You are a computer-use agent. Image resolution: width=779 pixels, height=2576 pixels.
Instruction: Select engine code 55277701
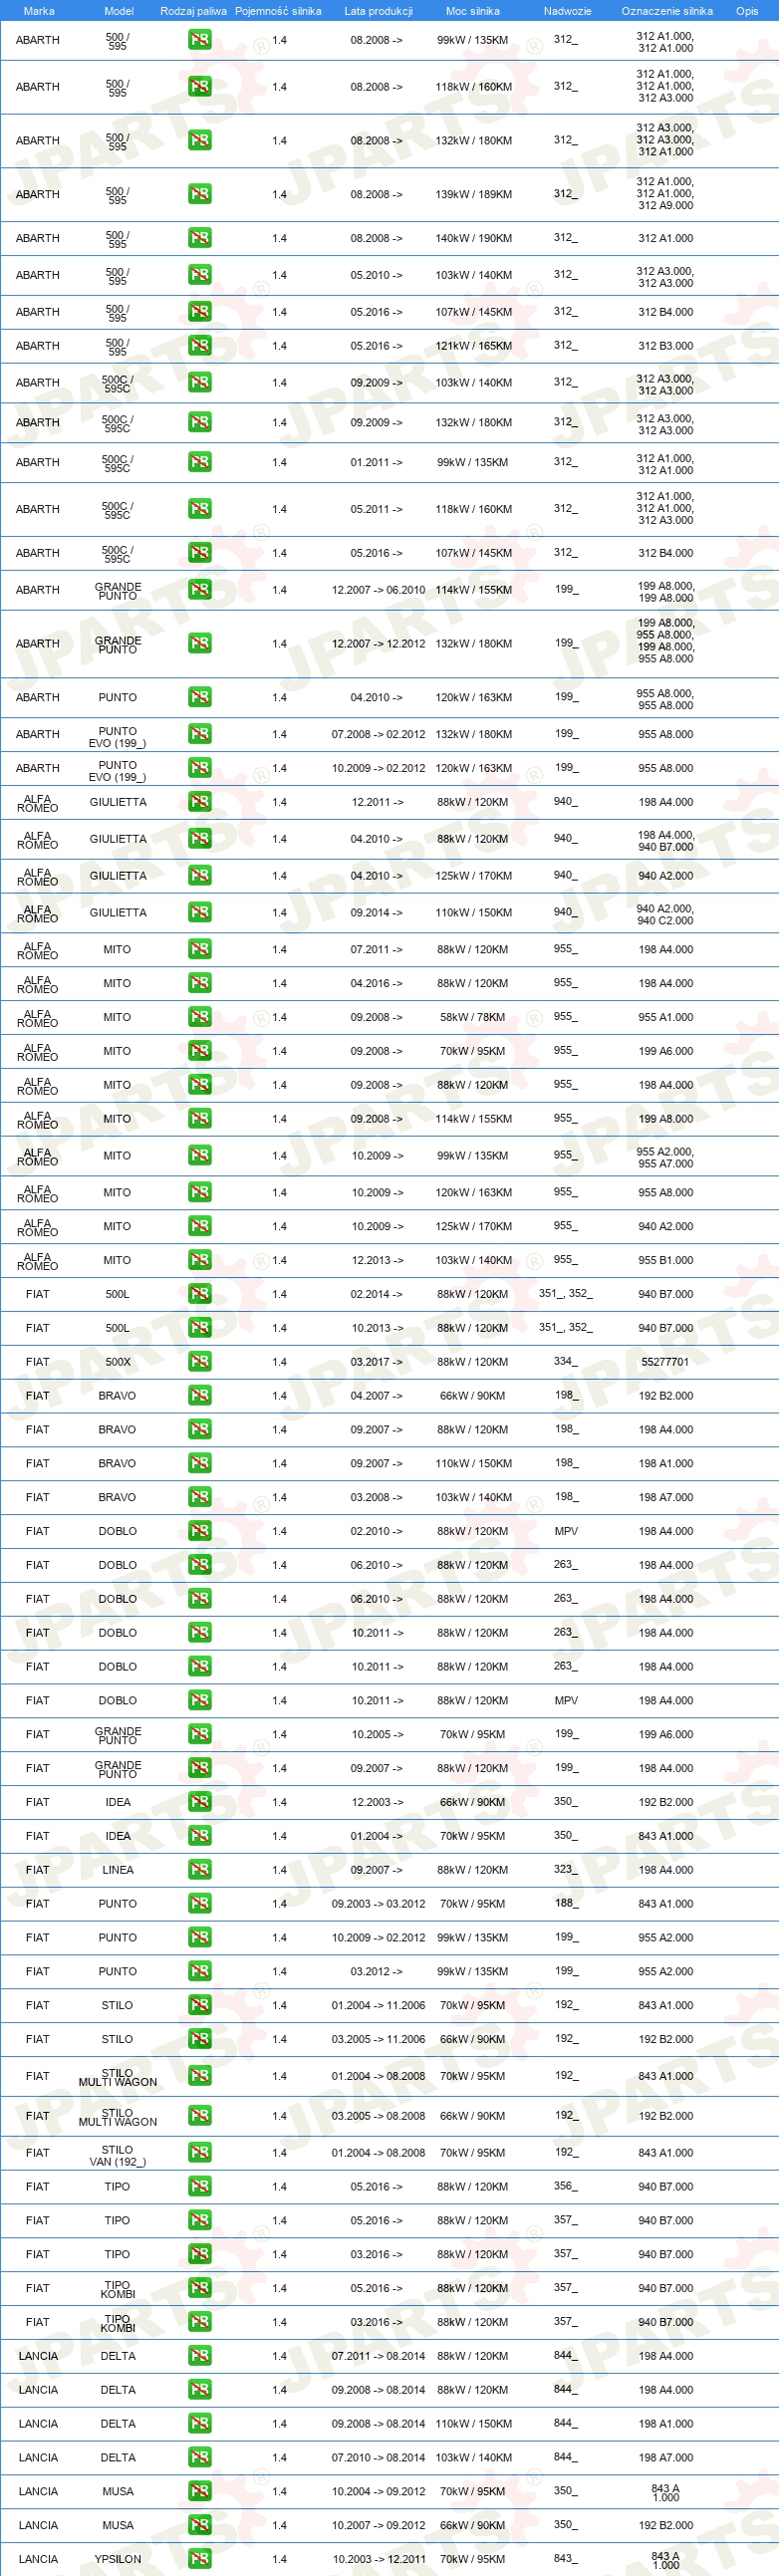point(665,1362)
